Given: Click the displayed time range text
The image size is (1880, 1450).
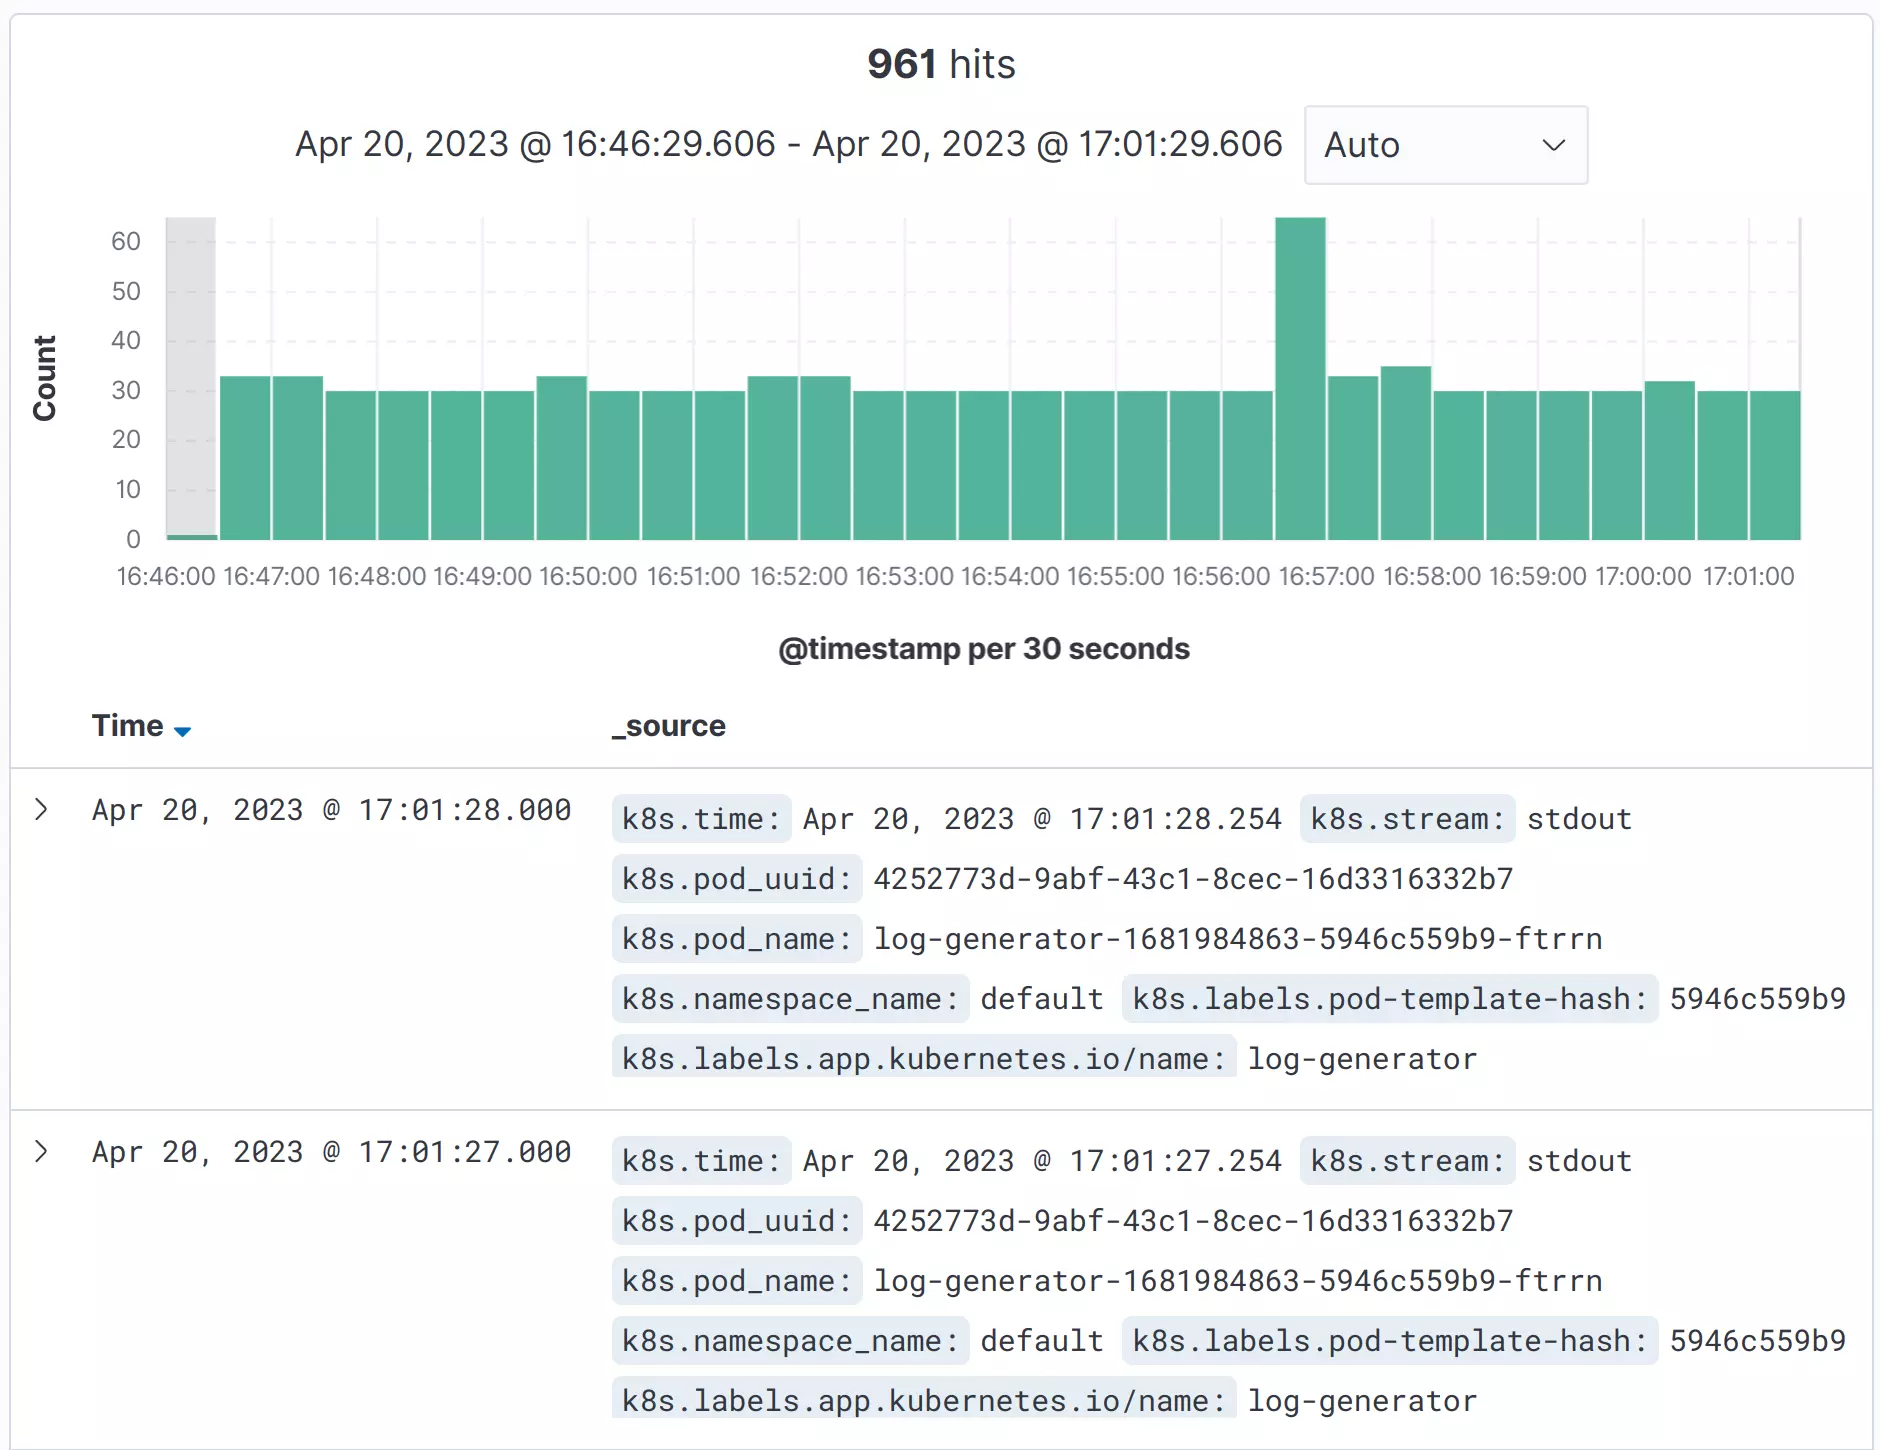Looking at the screenshot, I should [788, 144].
